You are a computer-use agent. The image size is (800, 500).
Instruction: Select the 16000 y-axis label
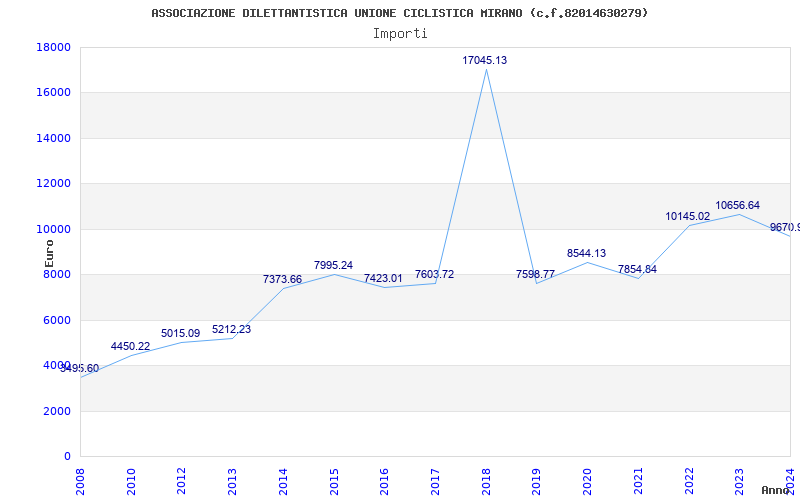[x=54, y=93]
